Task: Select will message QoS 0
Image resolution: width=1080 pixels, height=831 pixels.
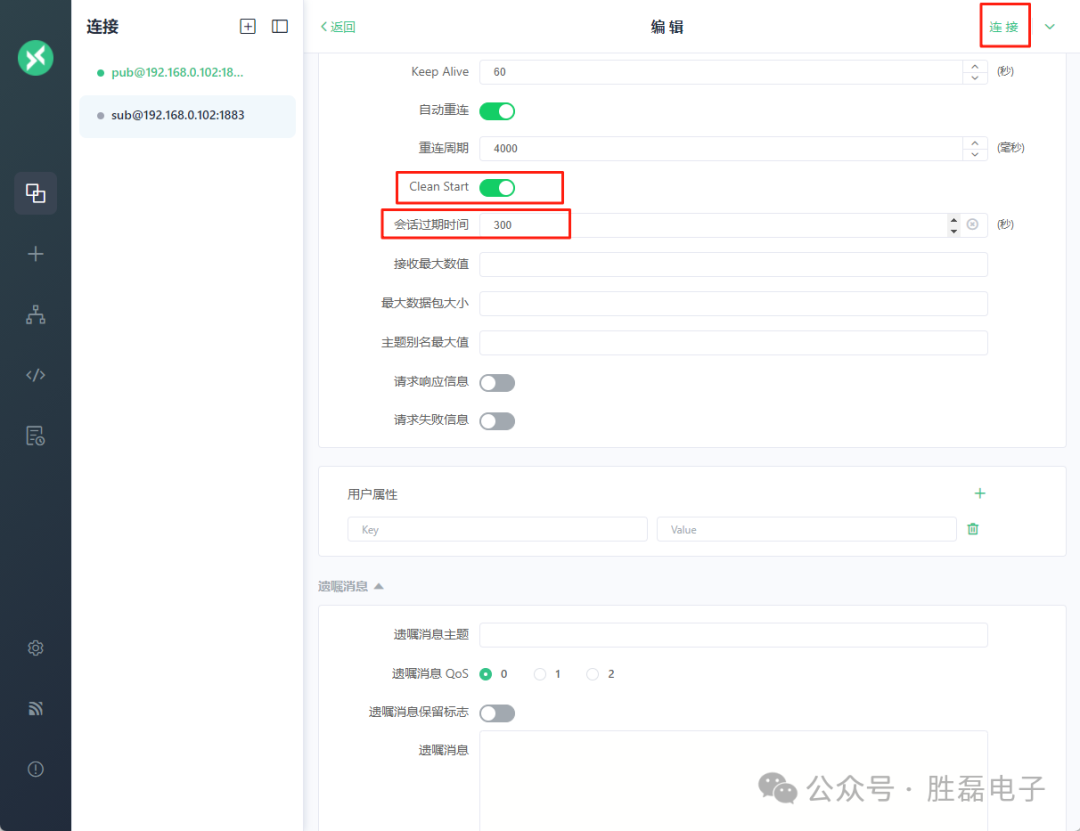Action: click(x=486, y=674)
